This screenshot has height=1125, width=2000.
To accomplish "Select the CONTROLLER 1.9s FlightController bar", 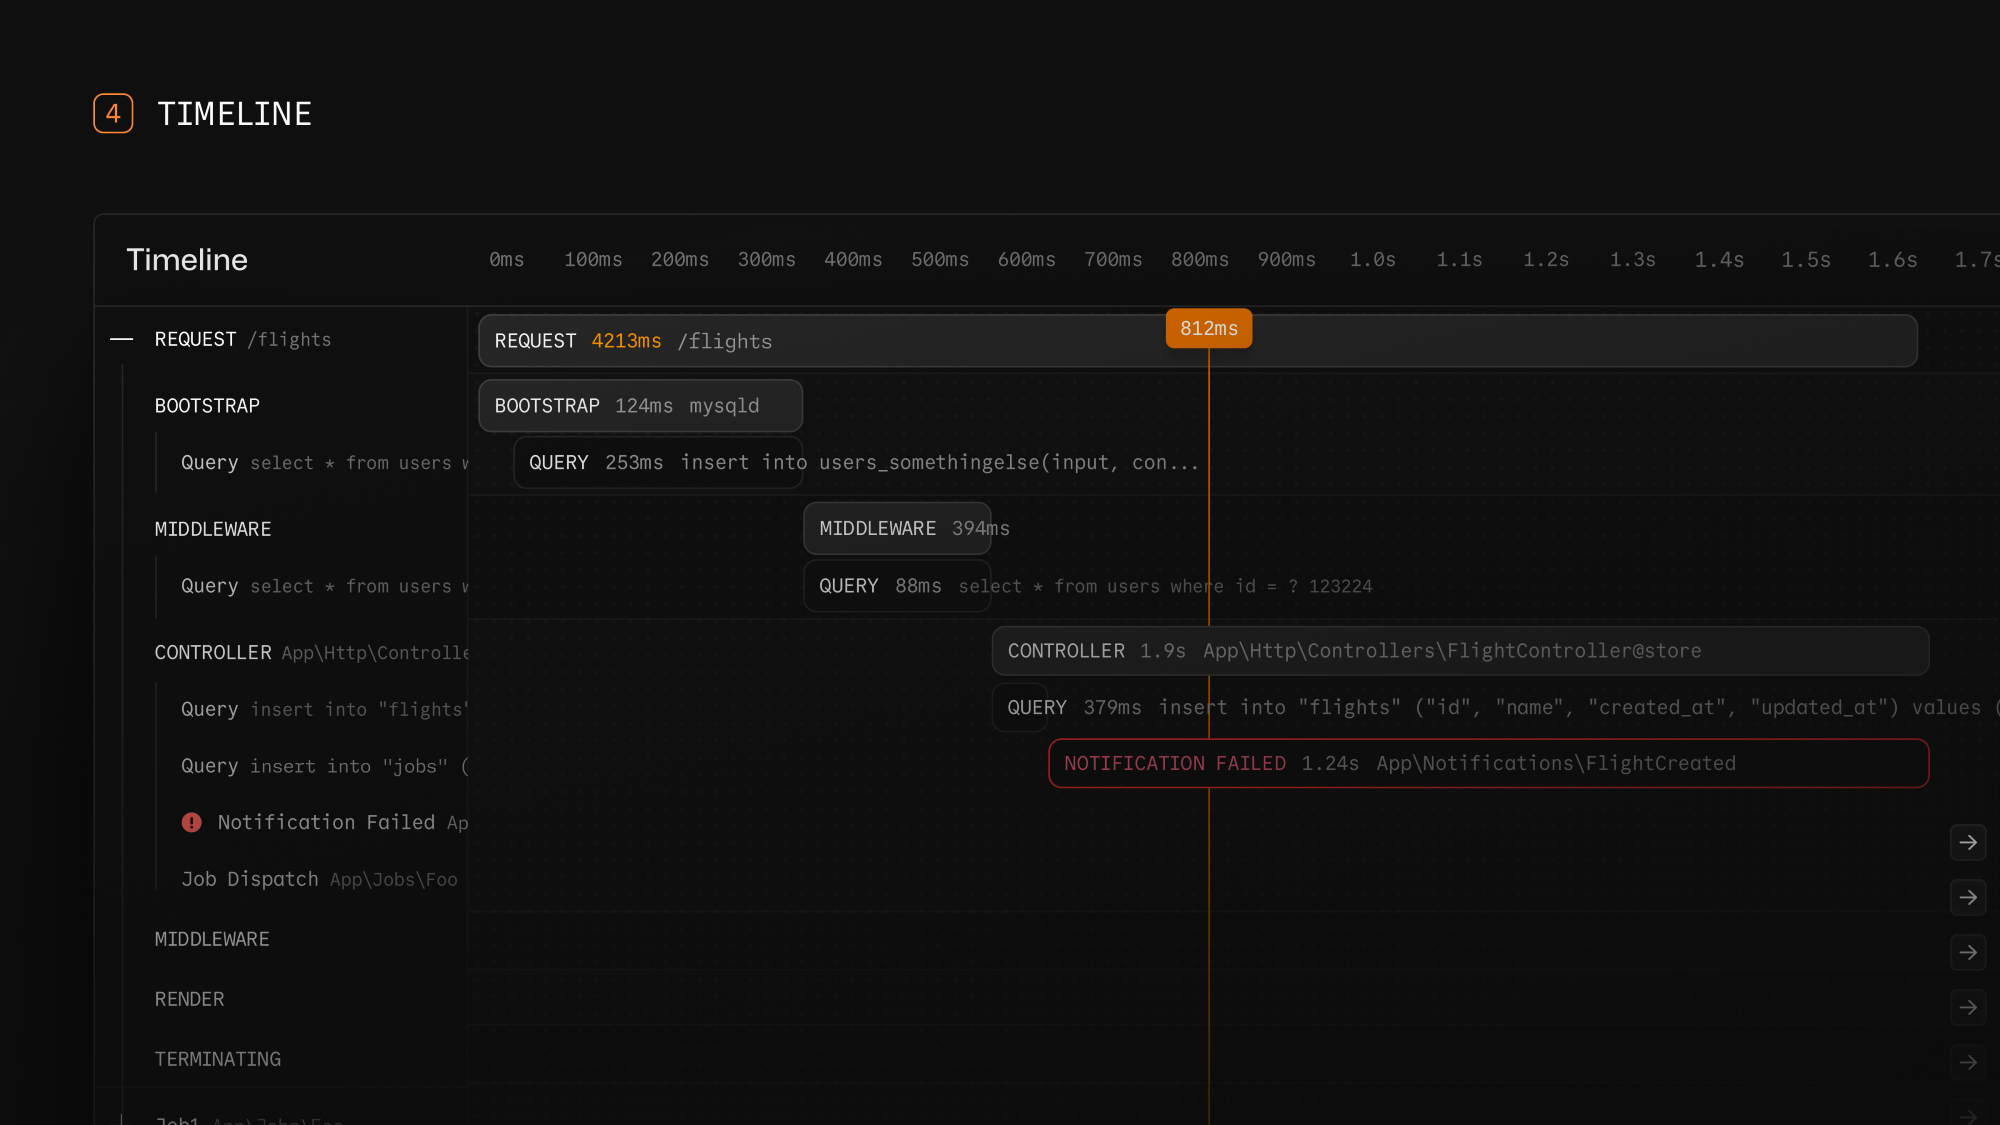I will [x=1459, y=651].
